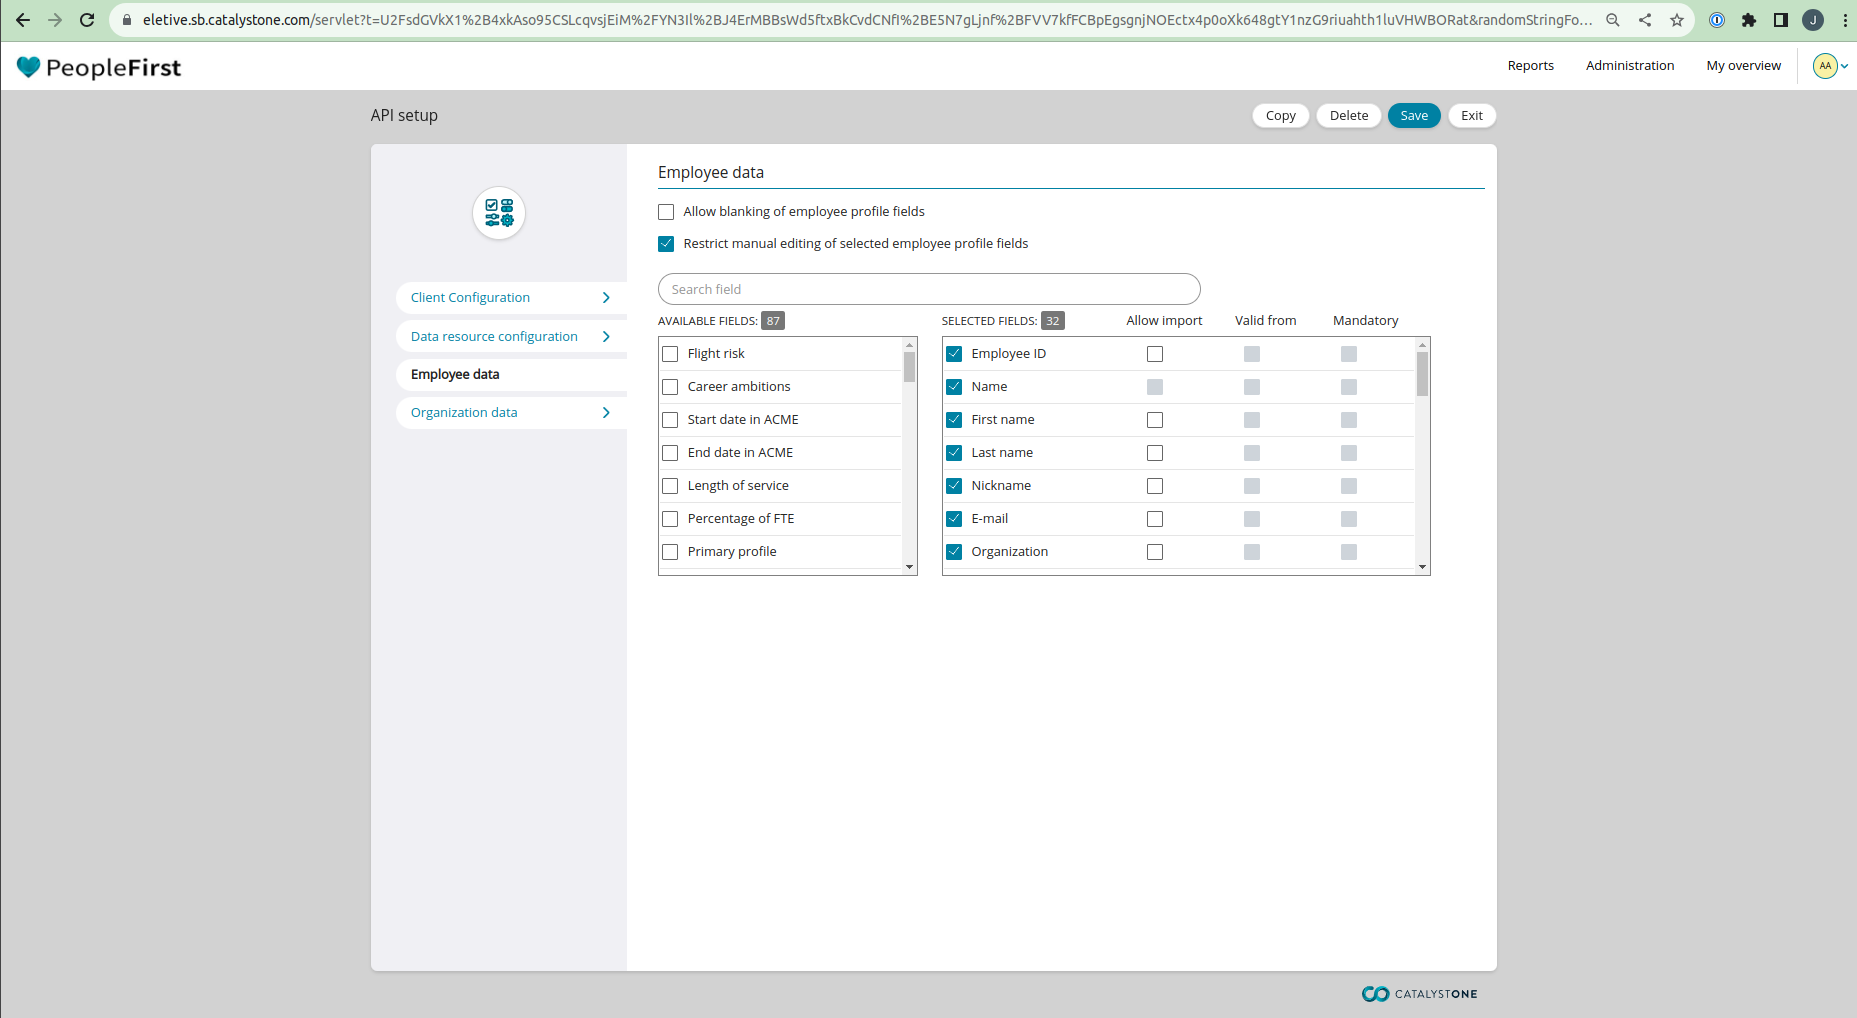Bookmark page with the star icon
This screenshot has width=1857, height=1018.
[x=1677, y=20]
